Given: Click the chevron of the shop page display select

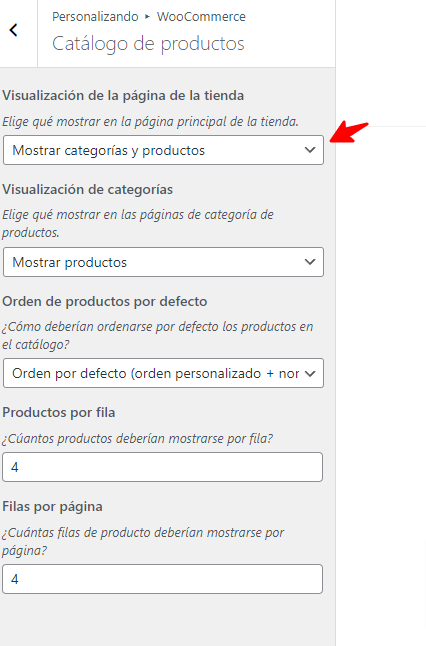Looking at the screenshot, I should [x=310, y=150].
